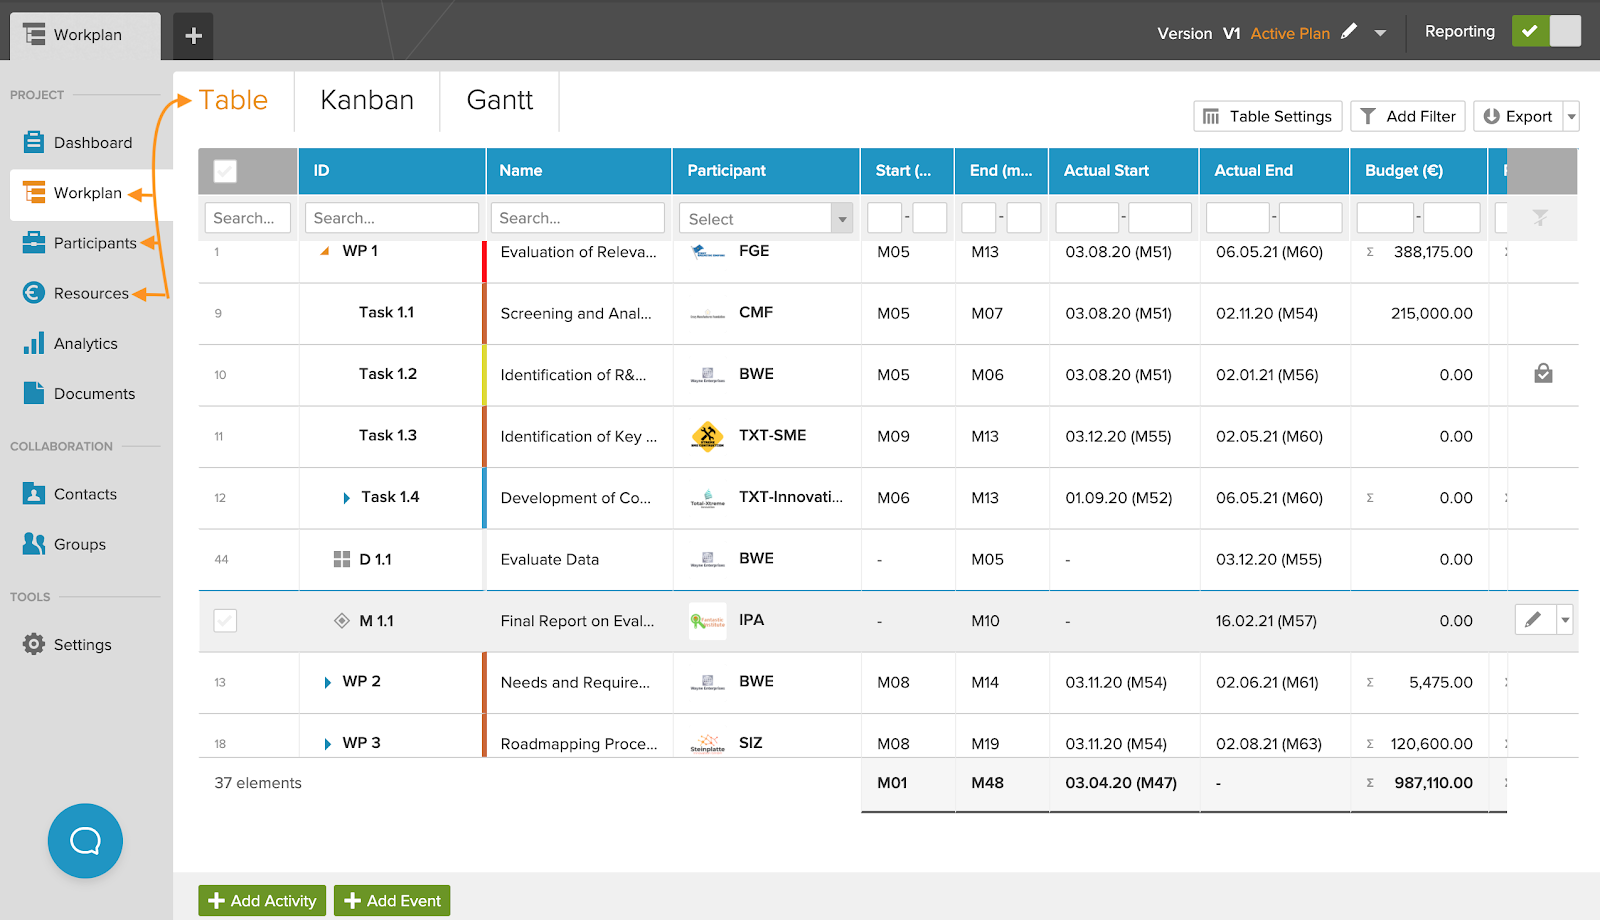
Task: Open the Groups people icon
Action: pyautogui.click(x=34, y=543)
